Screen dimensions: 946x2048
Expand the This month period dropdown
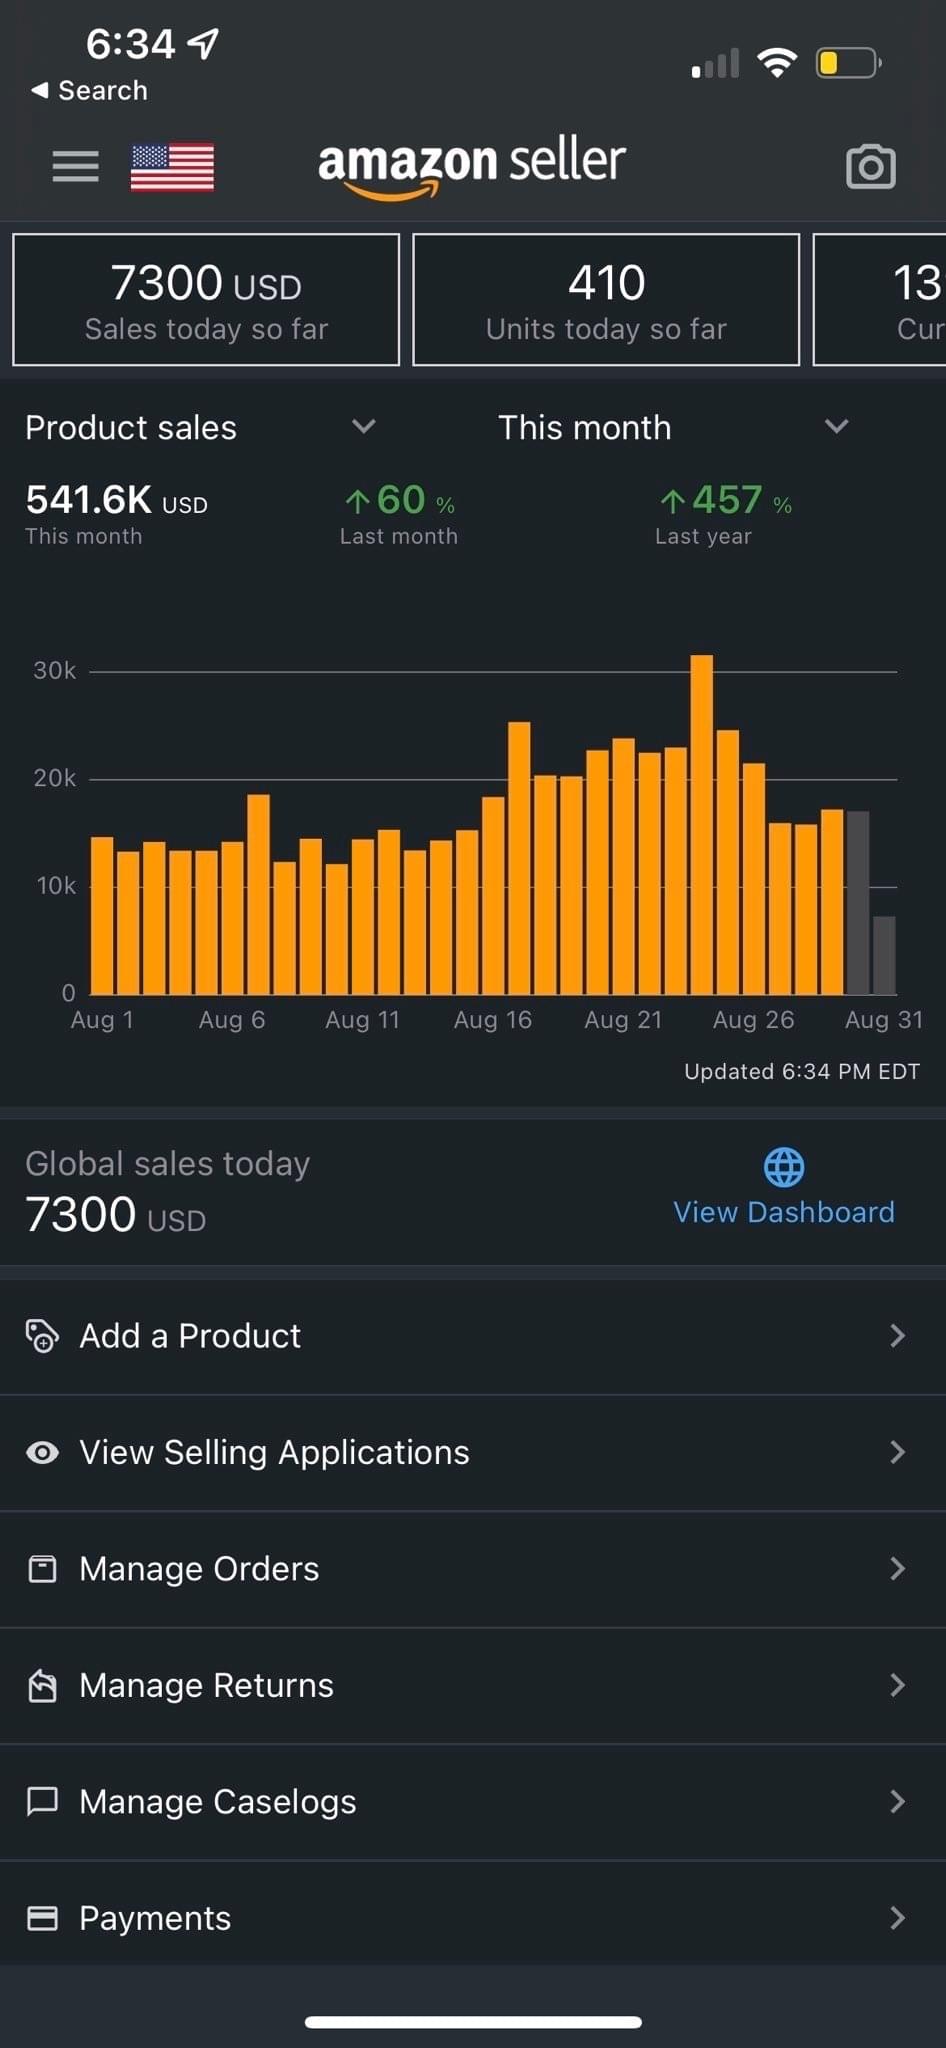[836, 427]
